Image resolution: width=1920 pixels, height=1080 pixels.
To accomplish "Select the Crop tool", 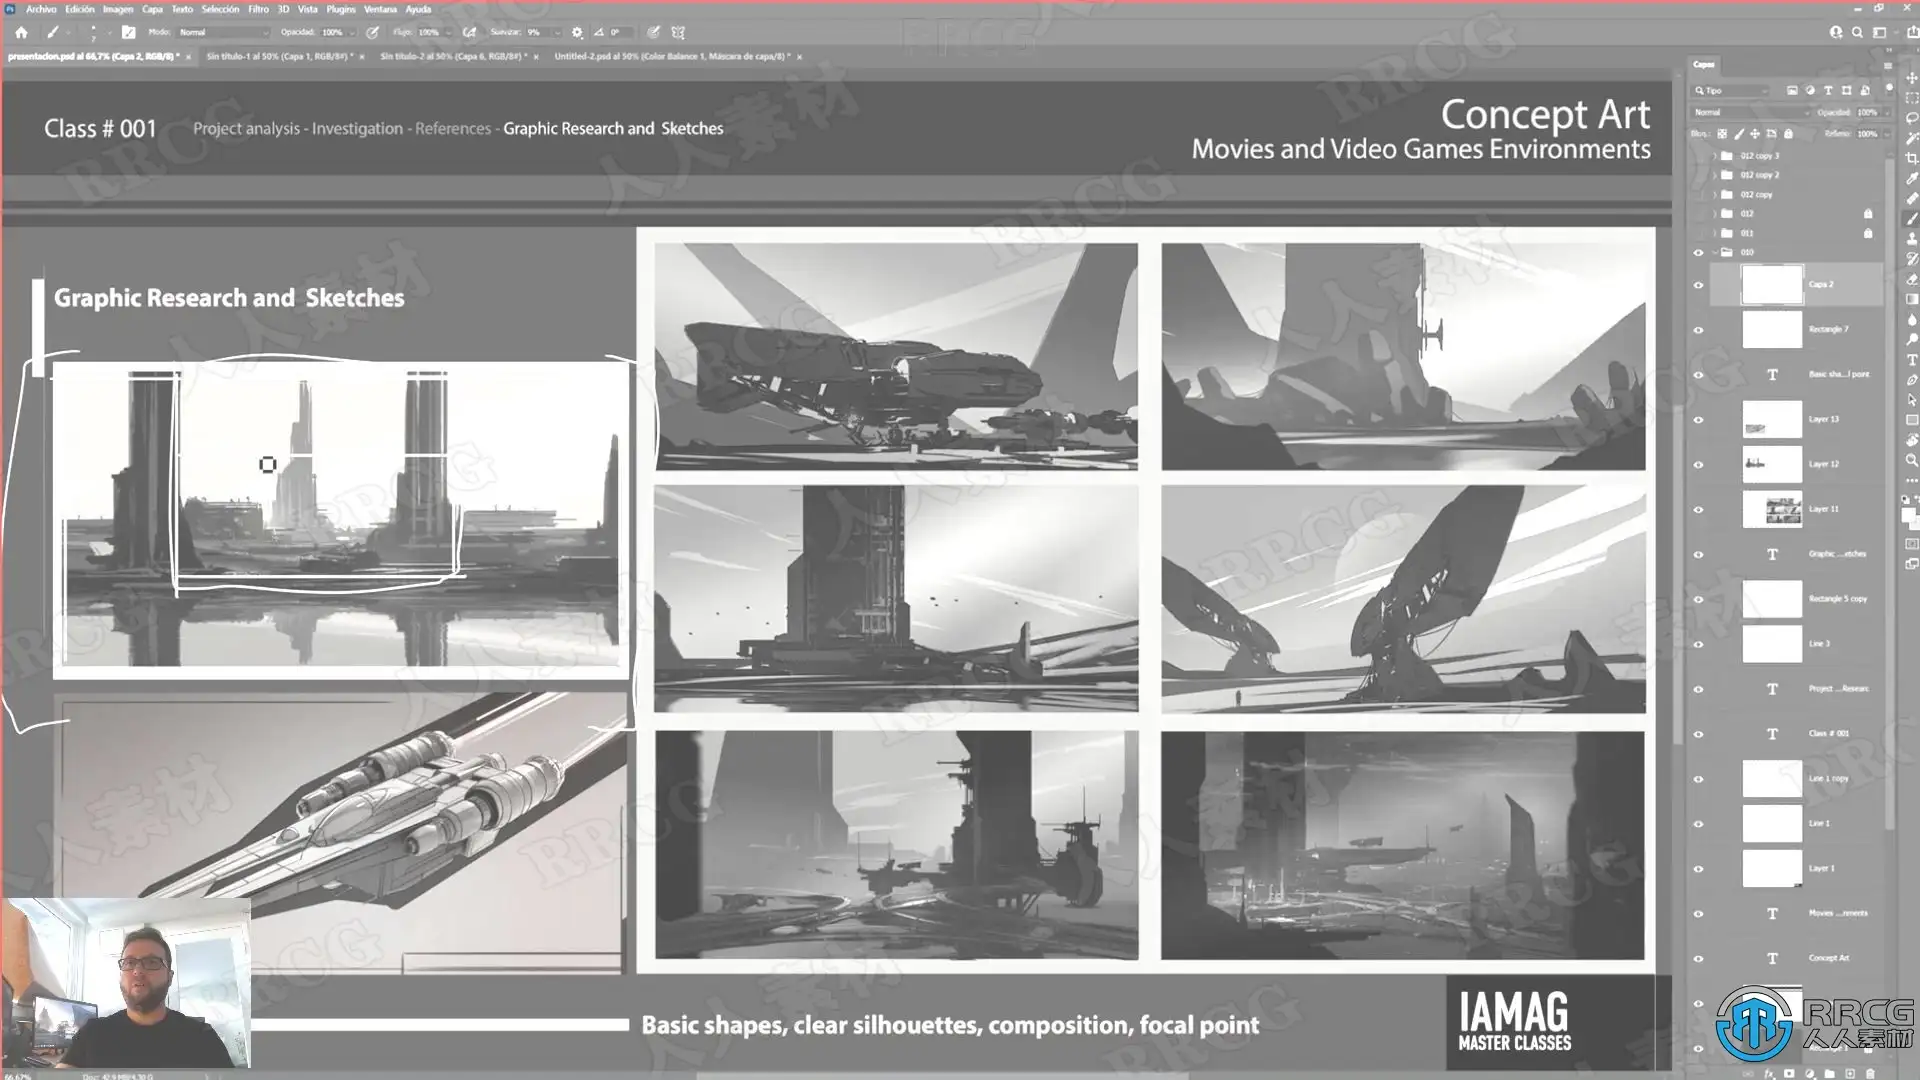I will coord(1912,158).
